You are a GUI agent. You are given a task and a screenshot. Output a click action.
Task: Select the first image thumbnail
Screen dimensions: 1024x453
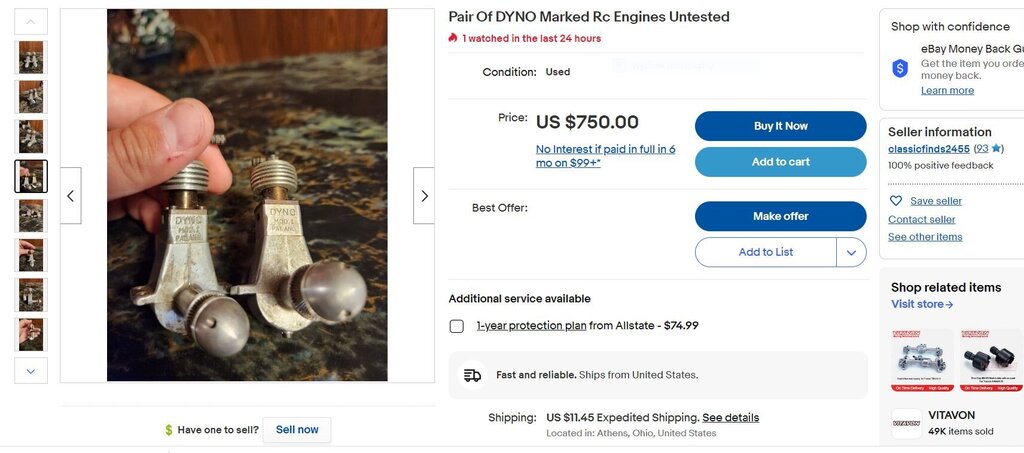tap(31, 57)
